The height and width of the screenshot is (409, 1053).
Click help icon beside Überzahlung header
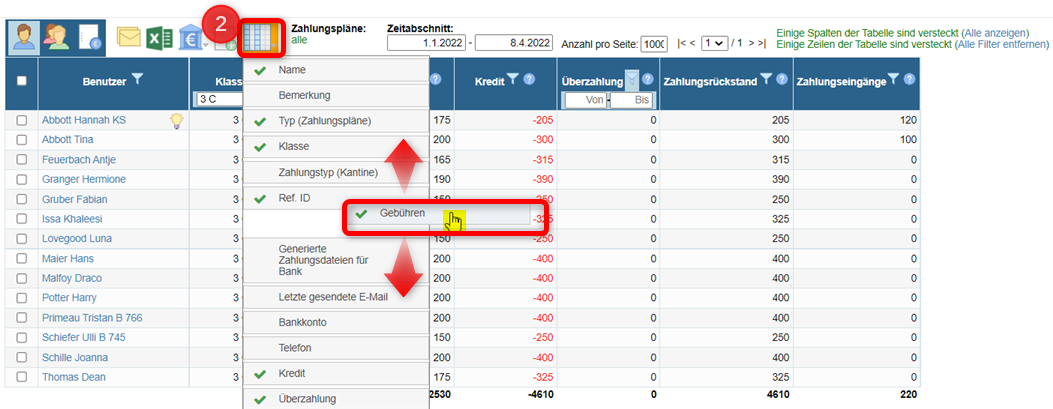click(647, 79)
